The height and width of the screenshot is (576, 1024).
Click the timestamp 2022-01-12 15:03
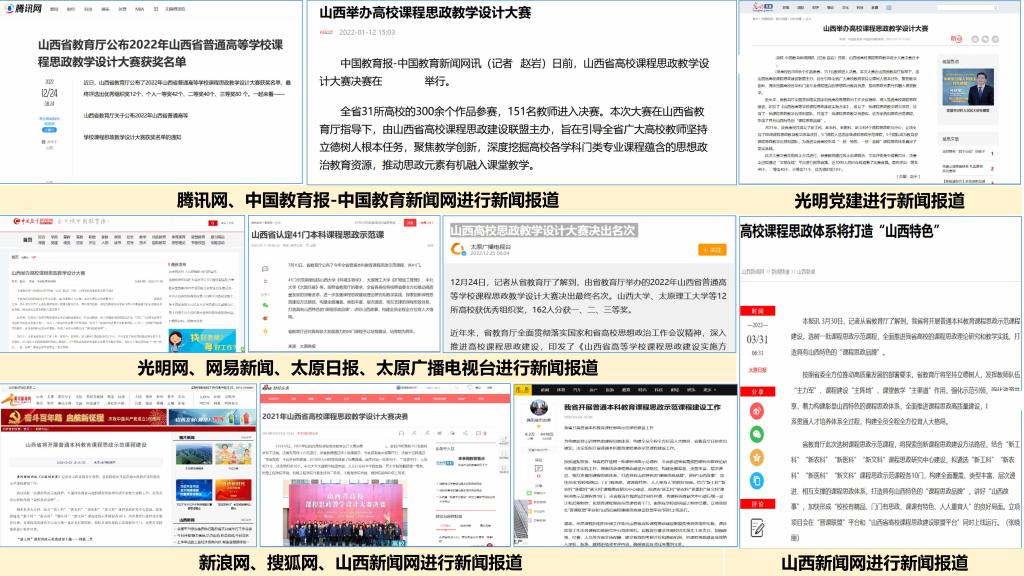[x=366, y=32]
